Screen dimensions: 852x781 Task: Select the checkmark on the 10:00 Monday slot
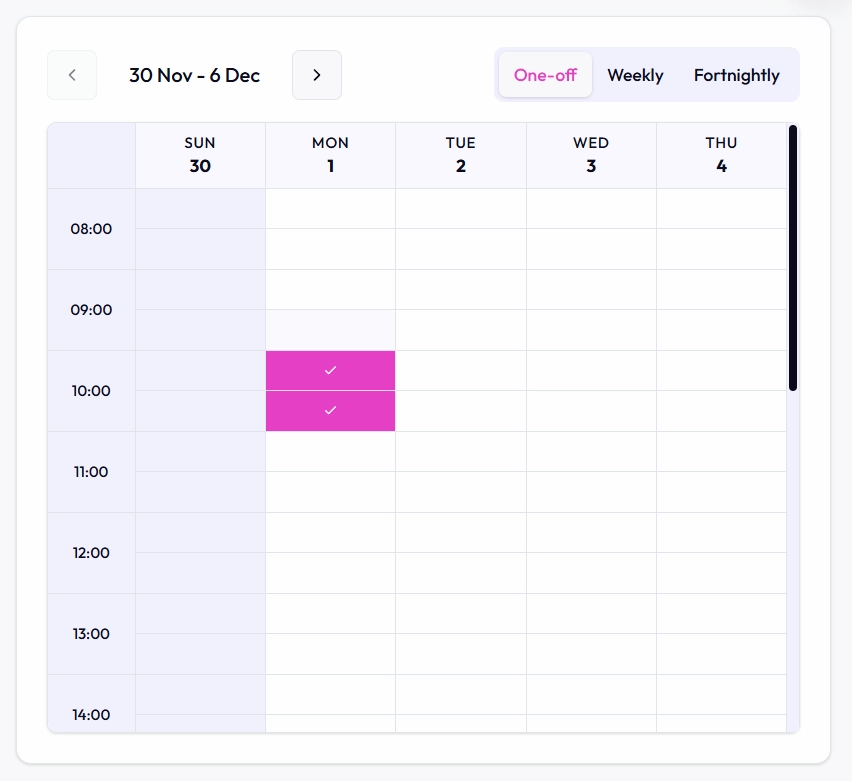tap(330, 370)
